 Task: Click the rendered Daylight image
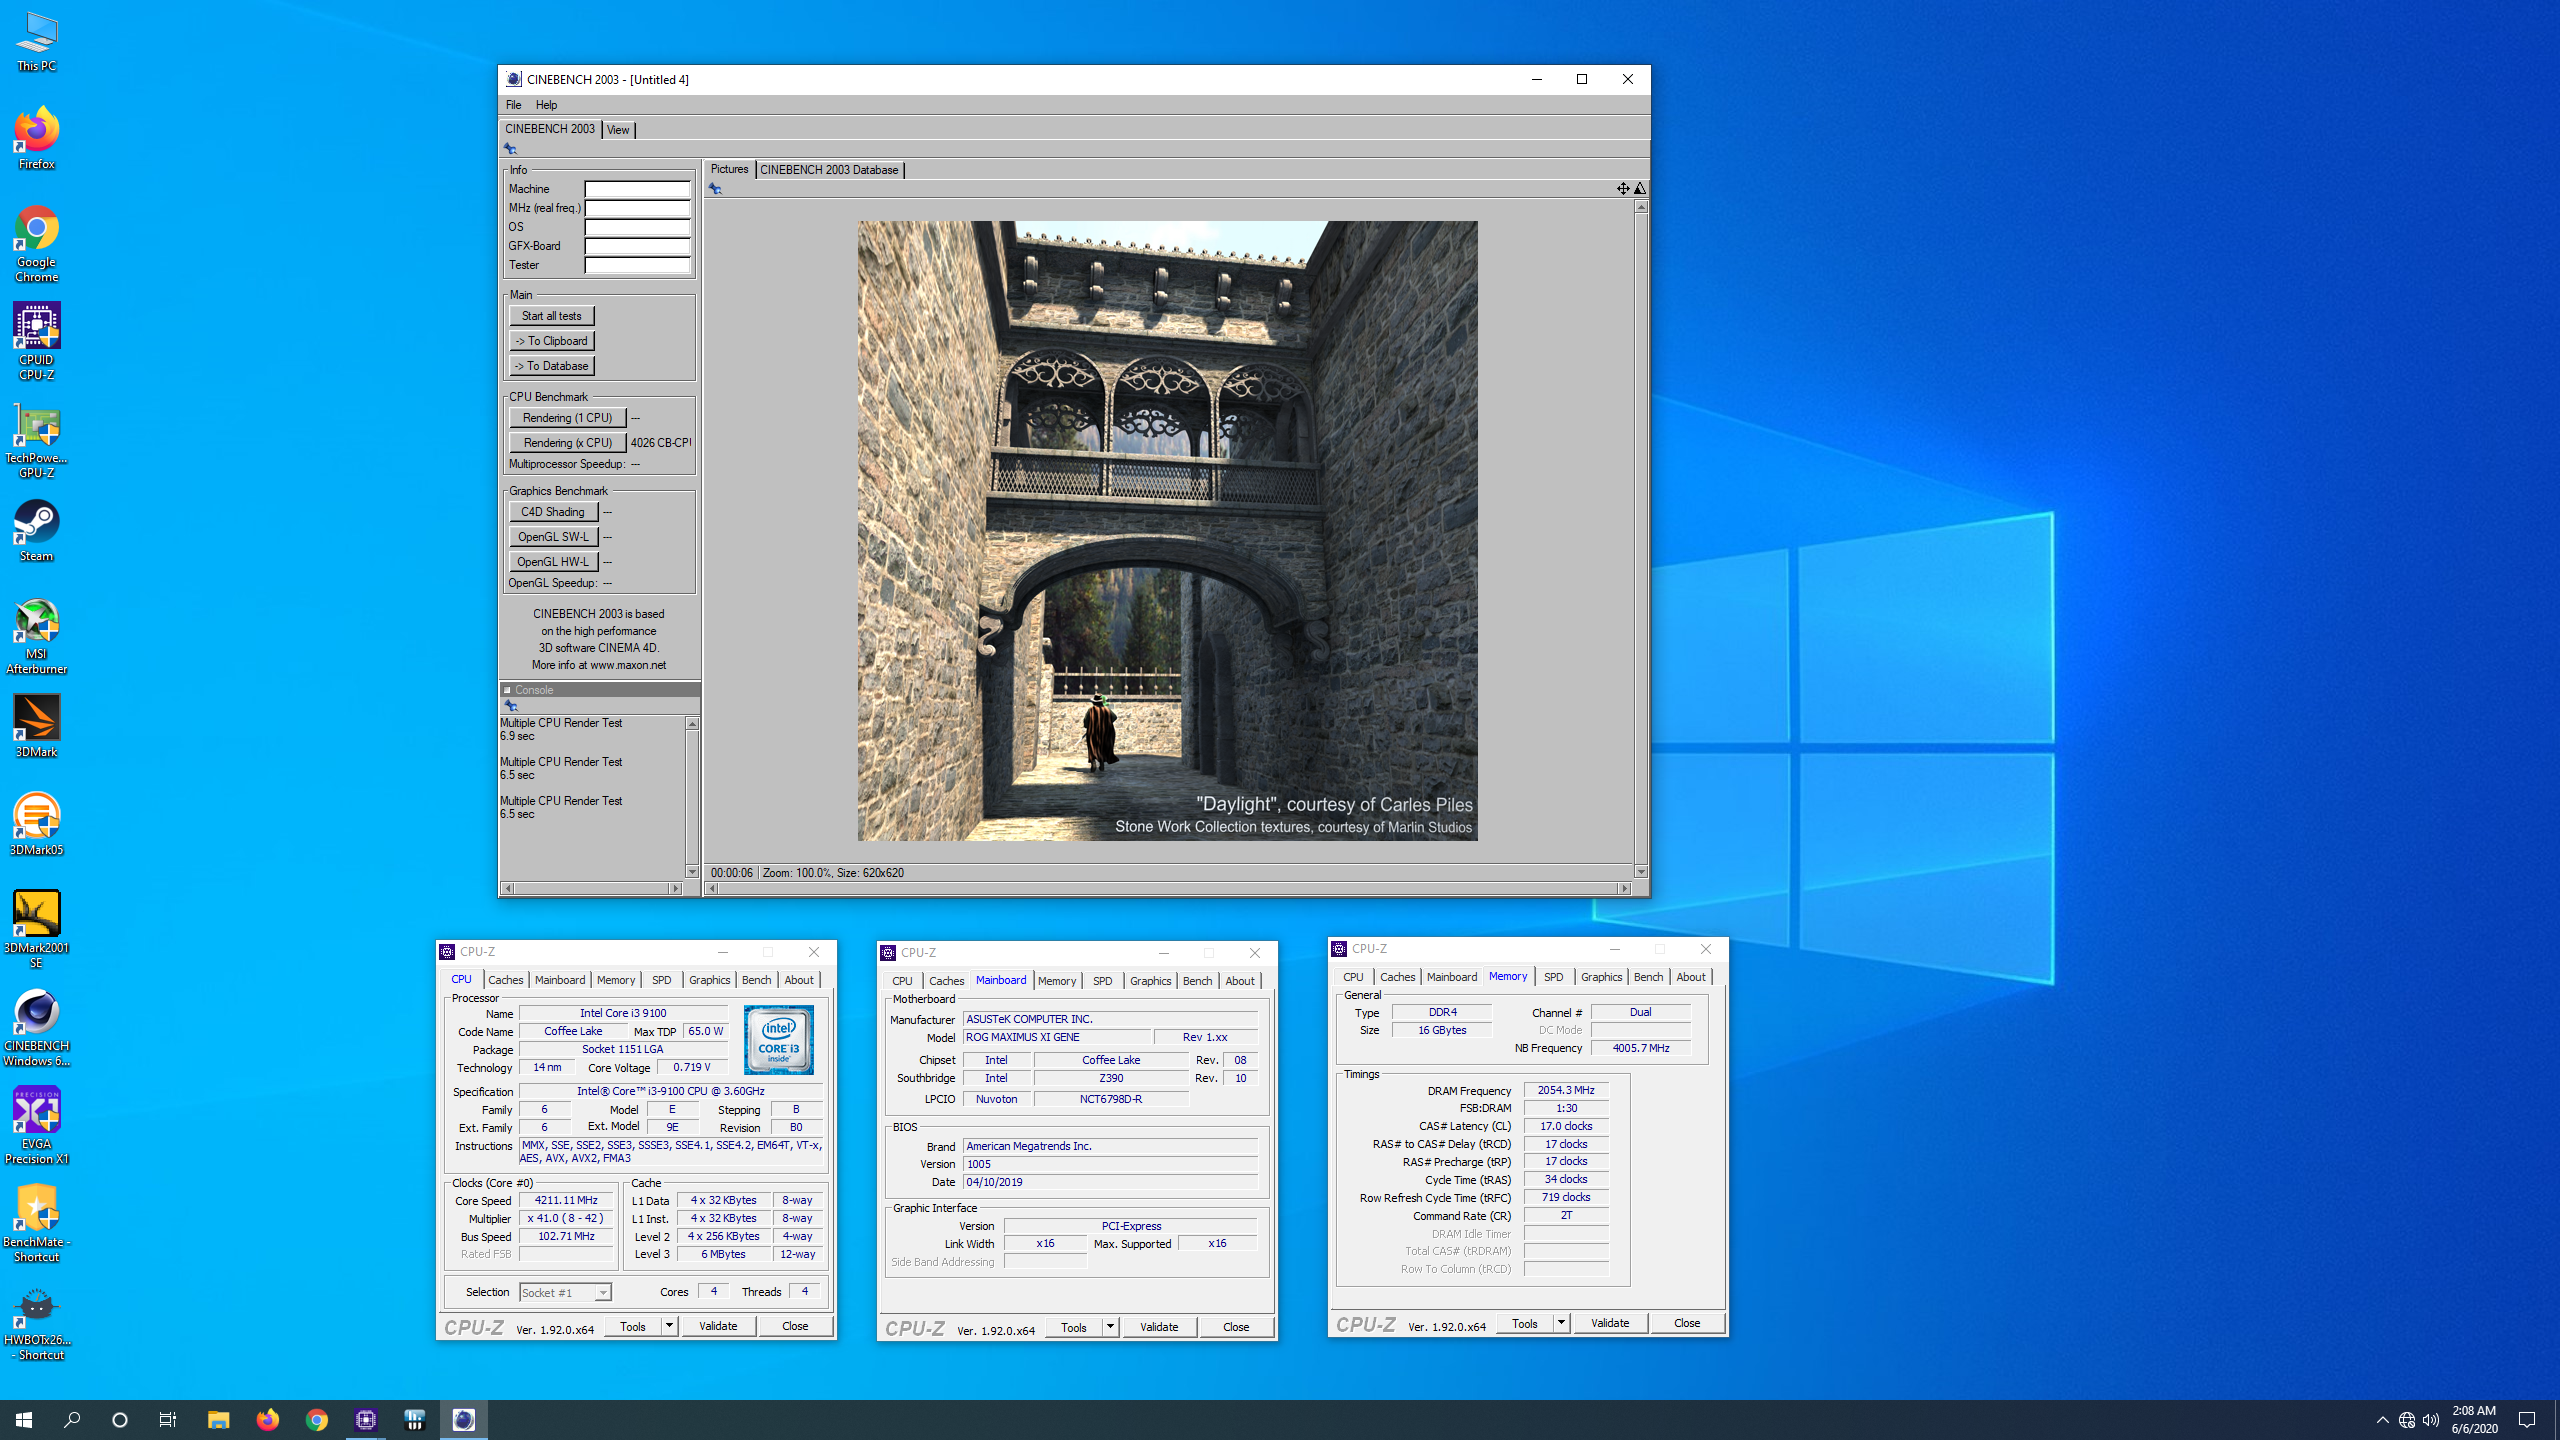(1167, 531)
